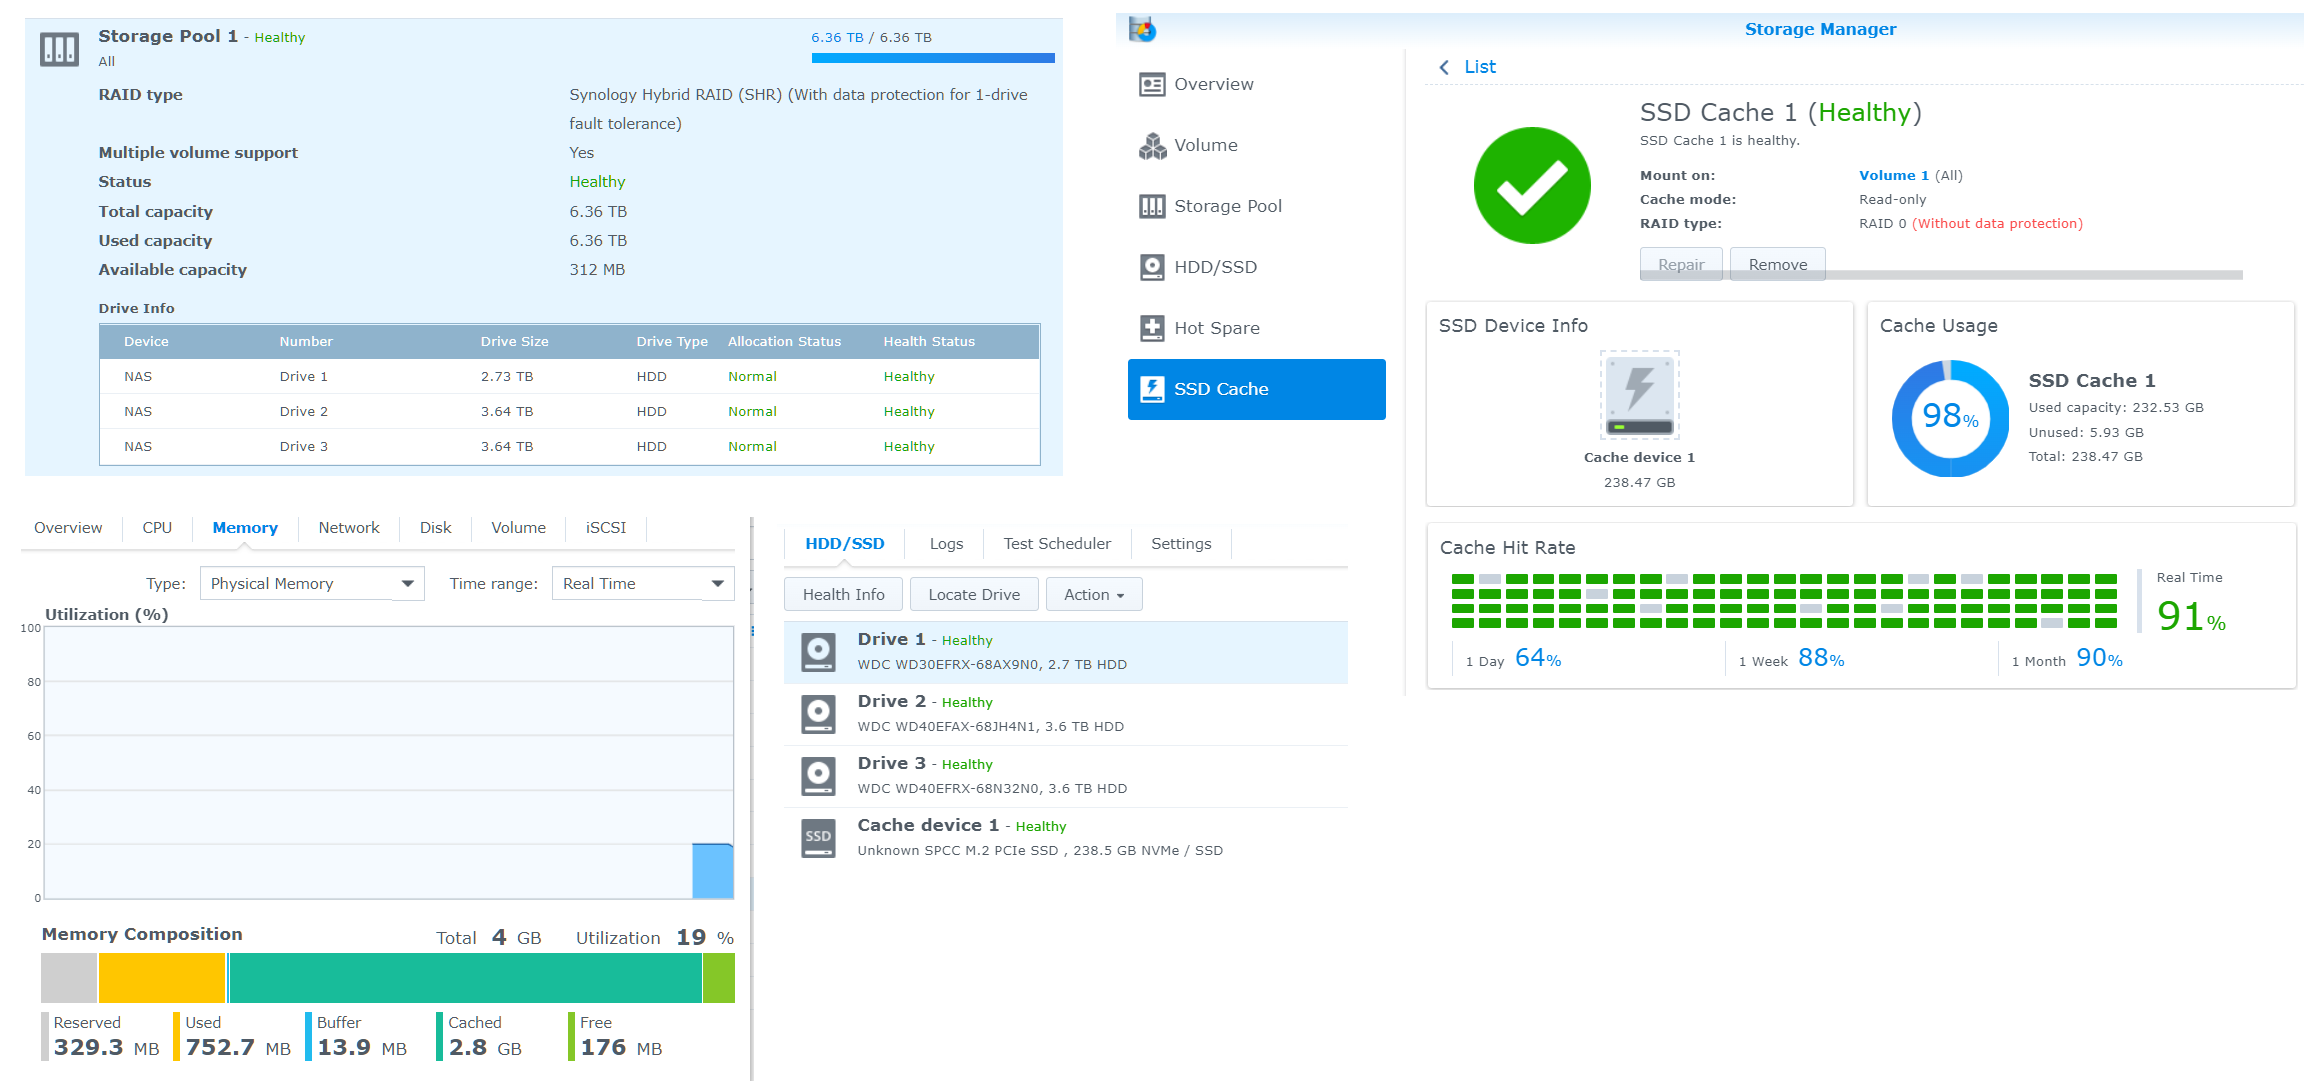Click the Drive 2 disk icon
This screenshot has width=2324, height=1081.
coord(818,714)
